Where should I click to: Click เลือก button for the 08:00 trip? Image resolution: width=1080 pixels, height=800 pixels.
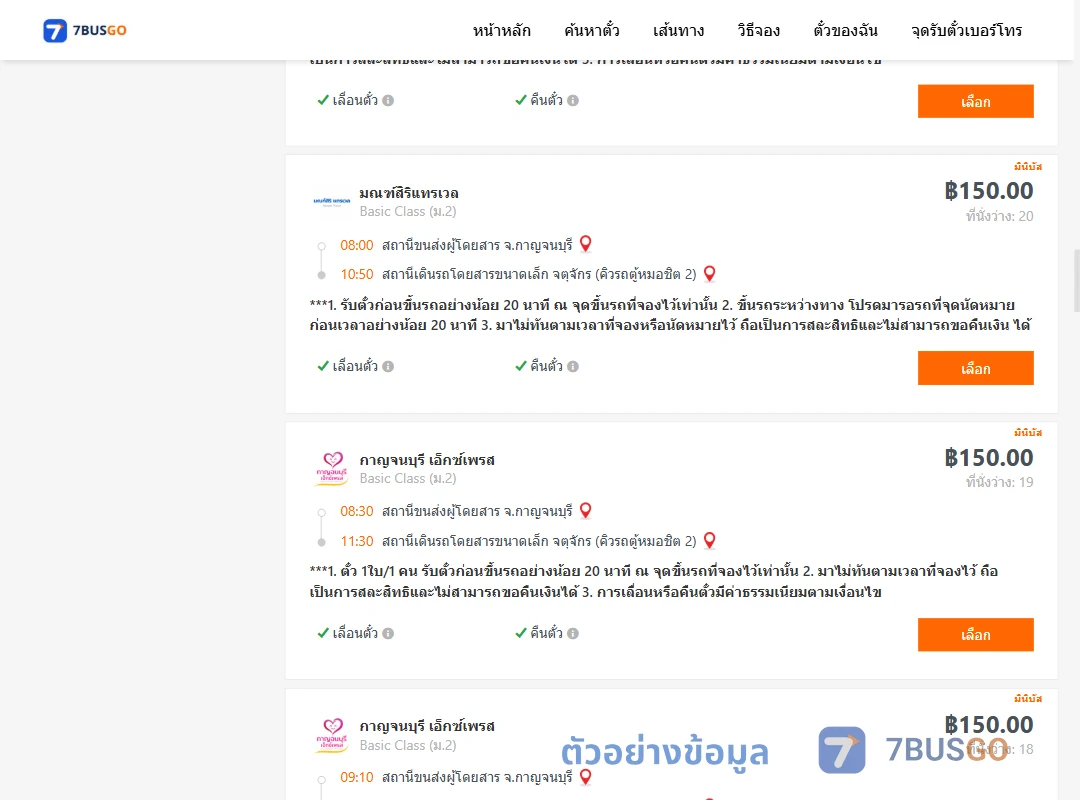975,368
